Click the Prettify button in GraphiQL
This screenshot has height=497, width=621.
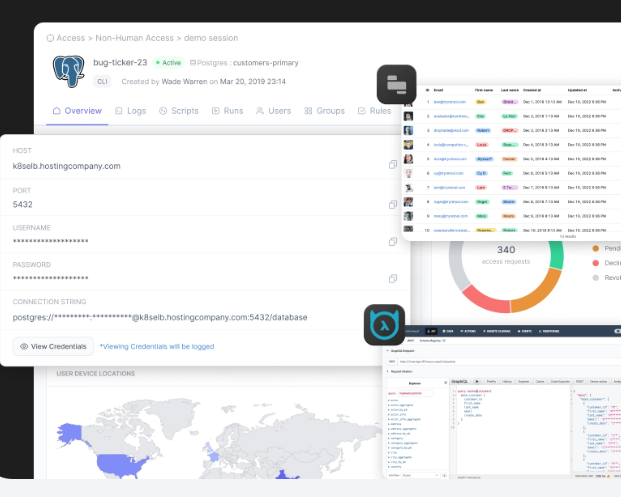pos(491,381)
